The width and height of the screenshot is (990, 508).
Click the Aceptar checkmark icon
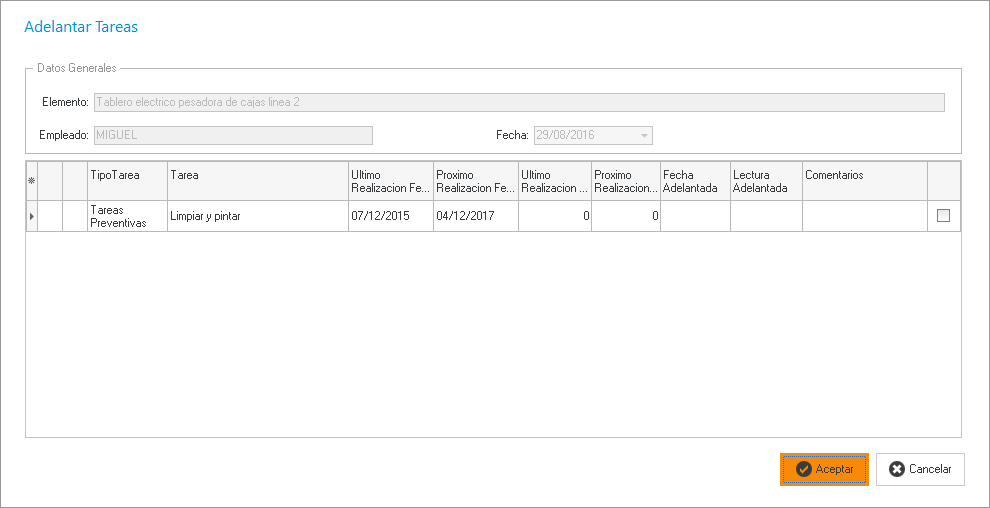[x=803, y=469]
